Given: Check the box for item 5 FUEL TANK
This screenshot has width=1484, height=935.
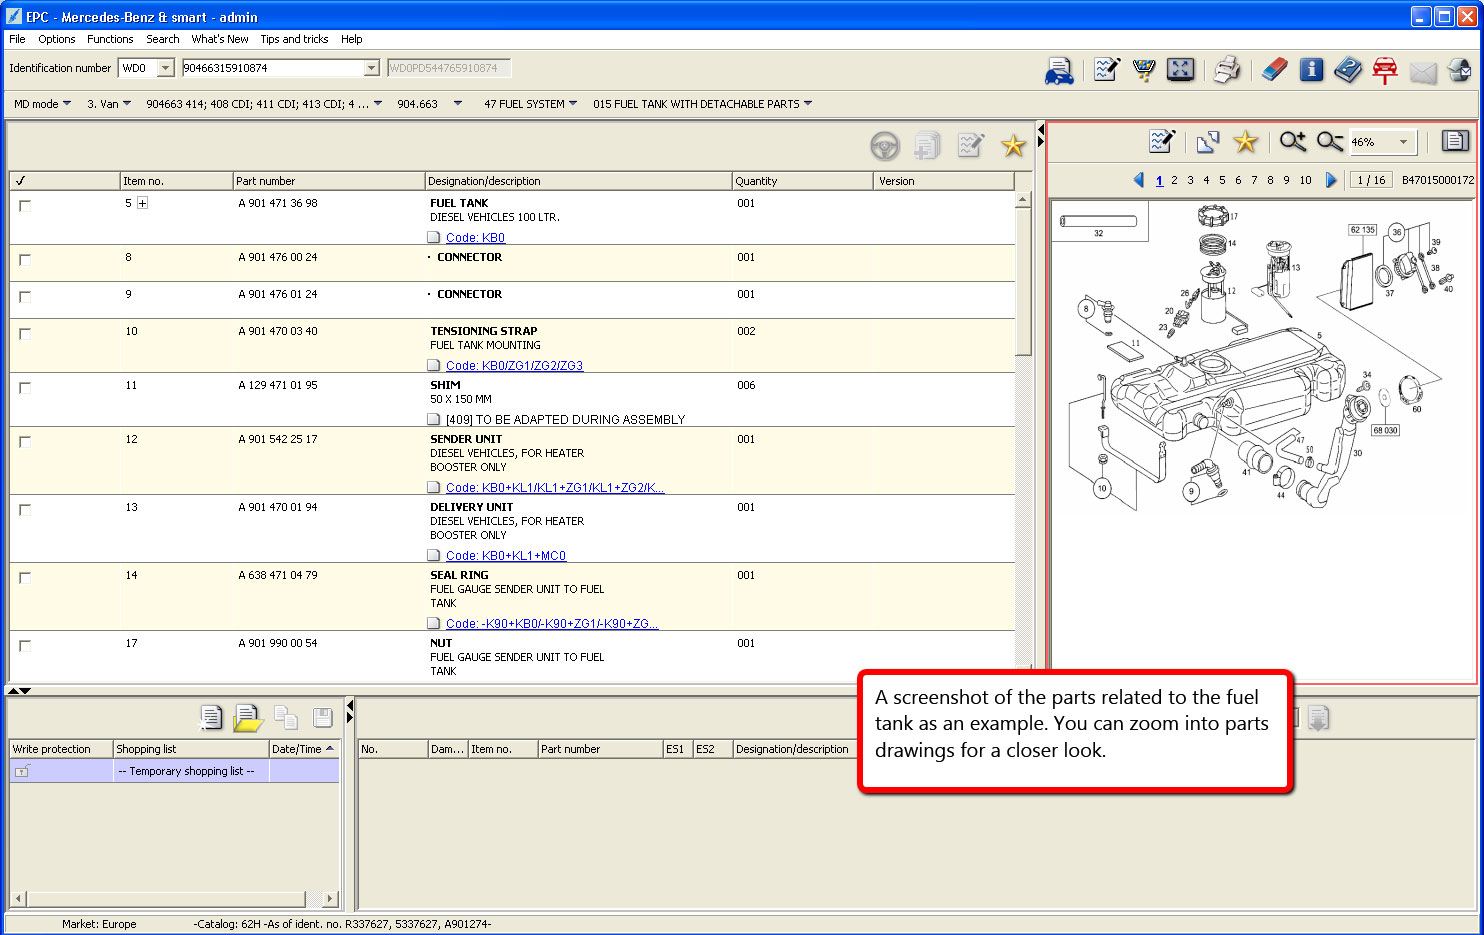Looking at the screenshot, I should (x=25, y=205).
